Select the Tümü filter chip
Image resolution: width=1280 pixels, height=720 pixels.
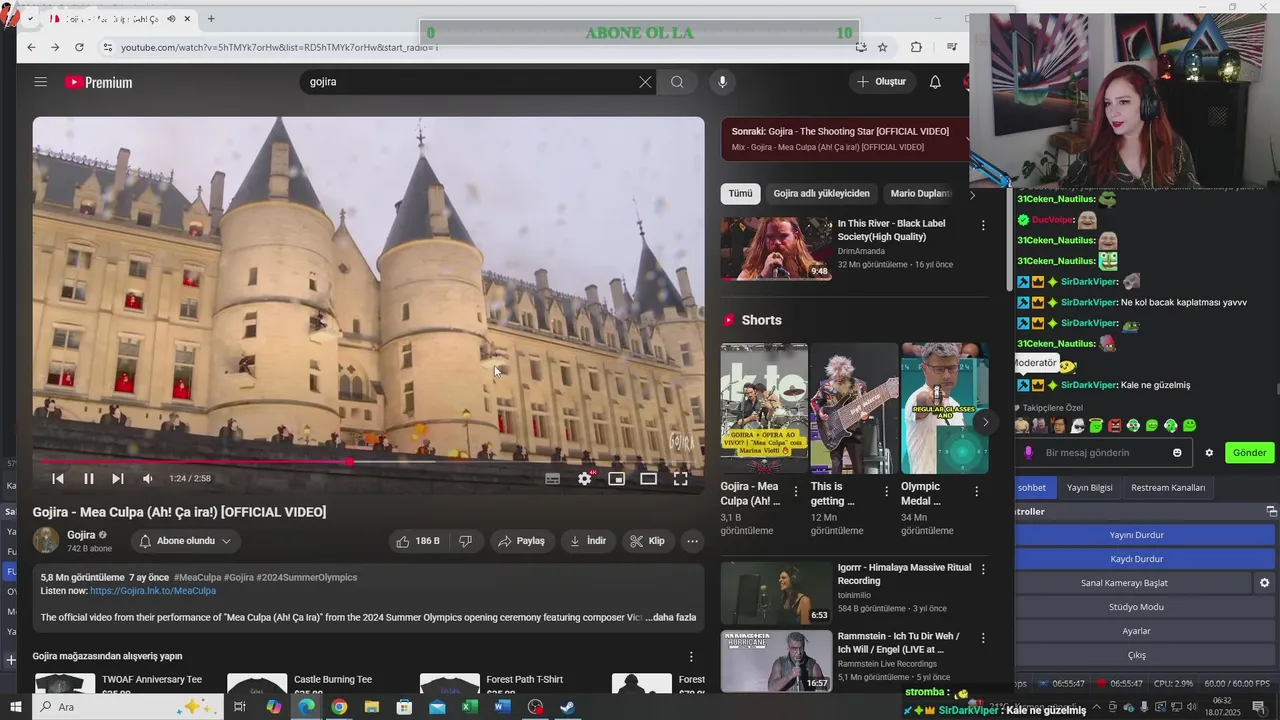click(740, 194)
